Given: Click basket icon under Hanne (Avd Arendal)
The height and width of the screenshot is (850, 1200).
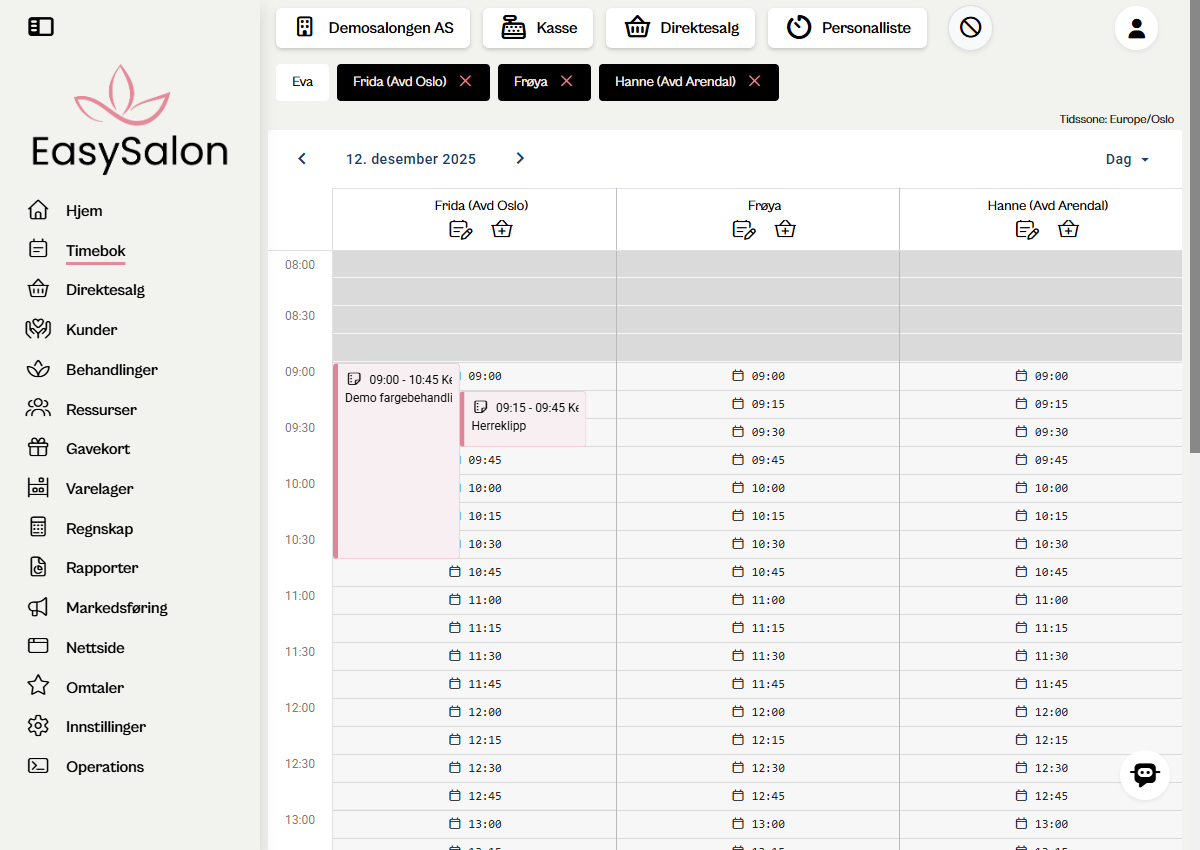Looking at the screenshot, I should (1068, 230).
